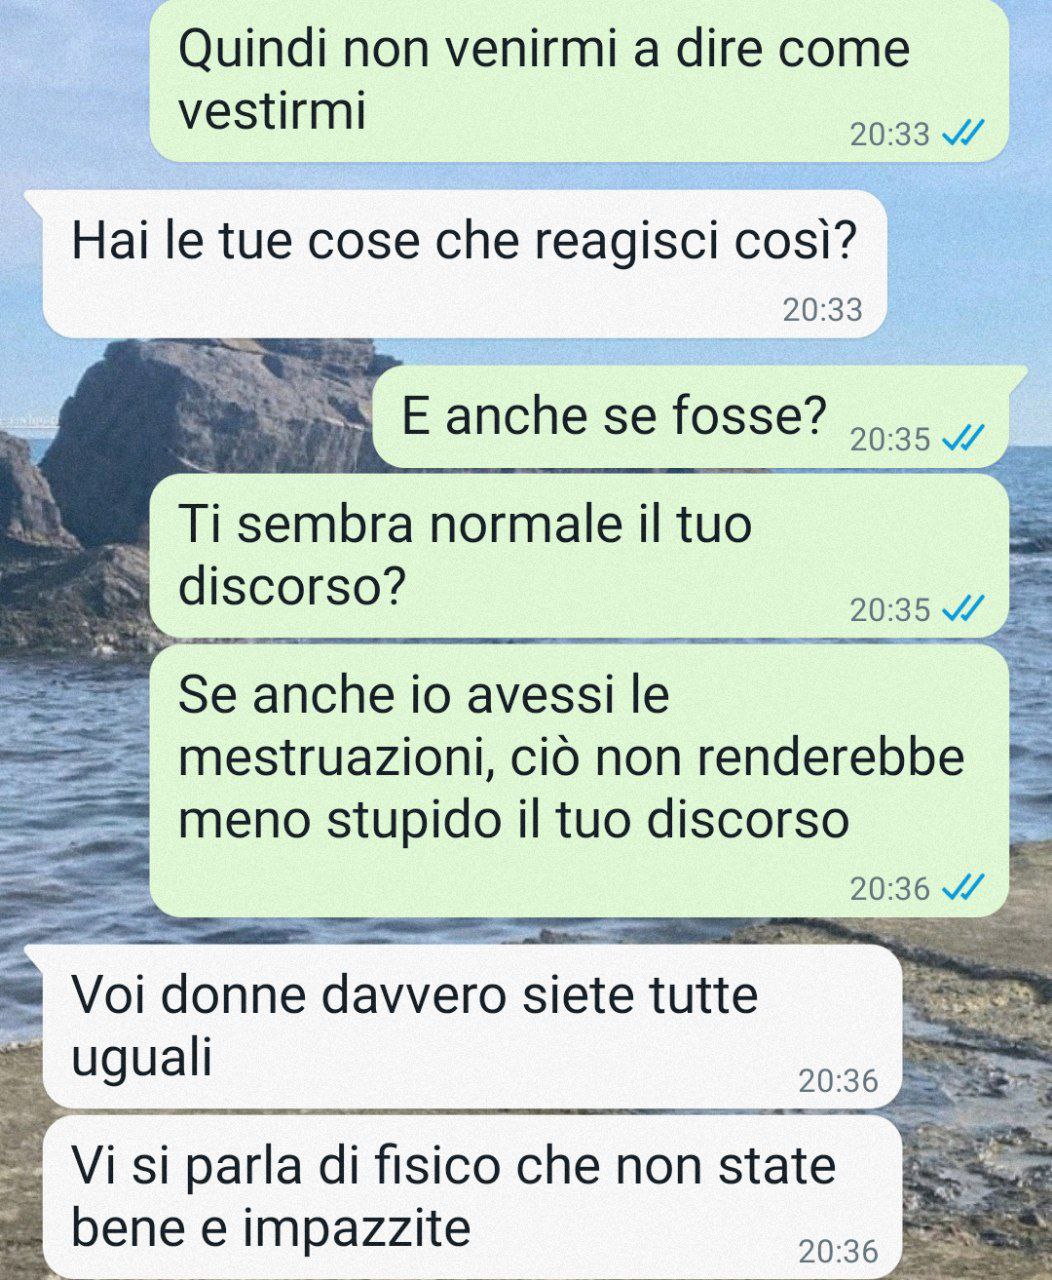Tap the message about 'mestruazioni'
1052x1280 pixels.
(x=579, y=780)
